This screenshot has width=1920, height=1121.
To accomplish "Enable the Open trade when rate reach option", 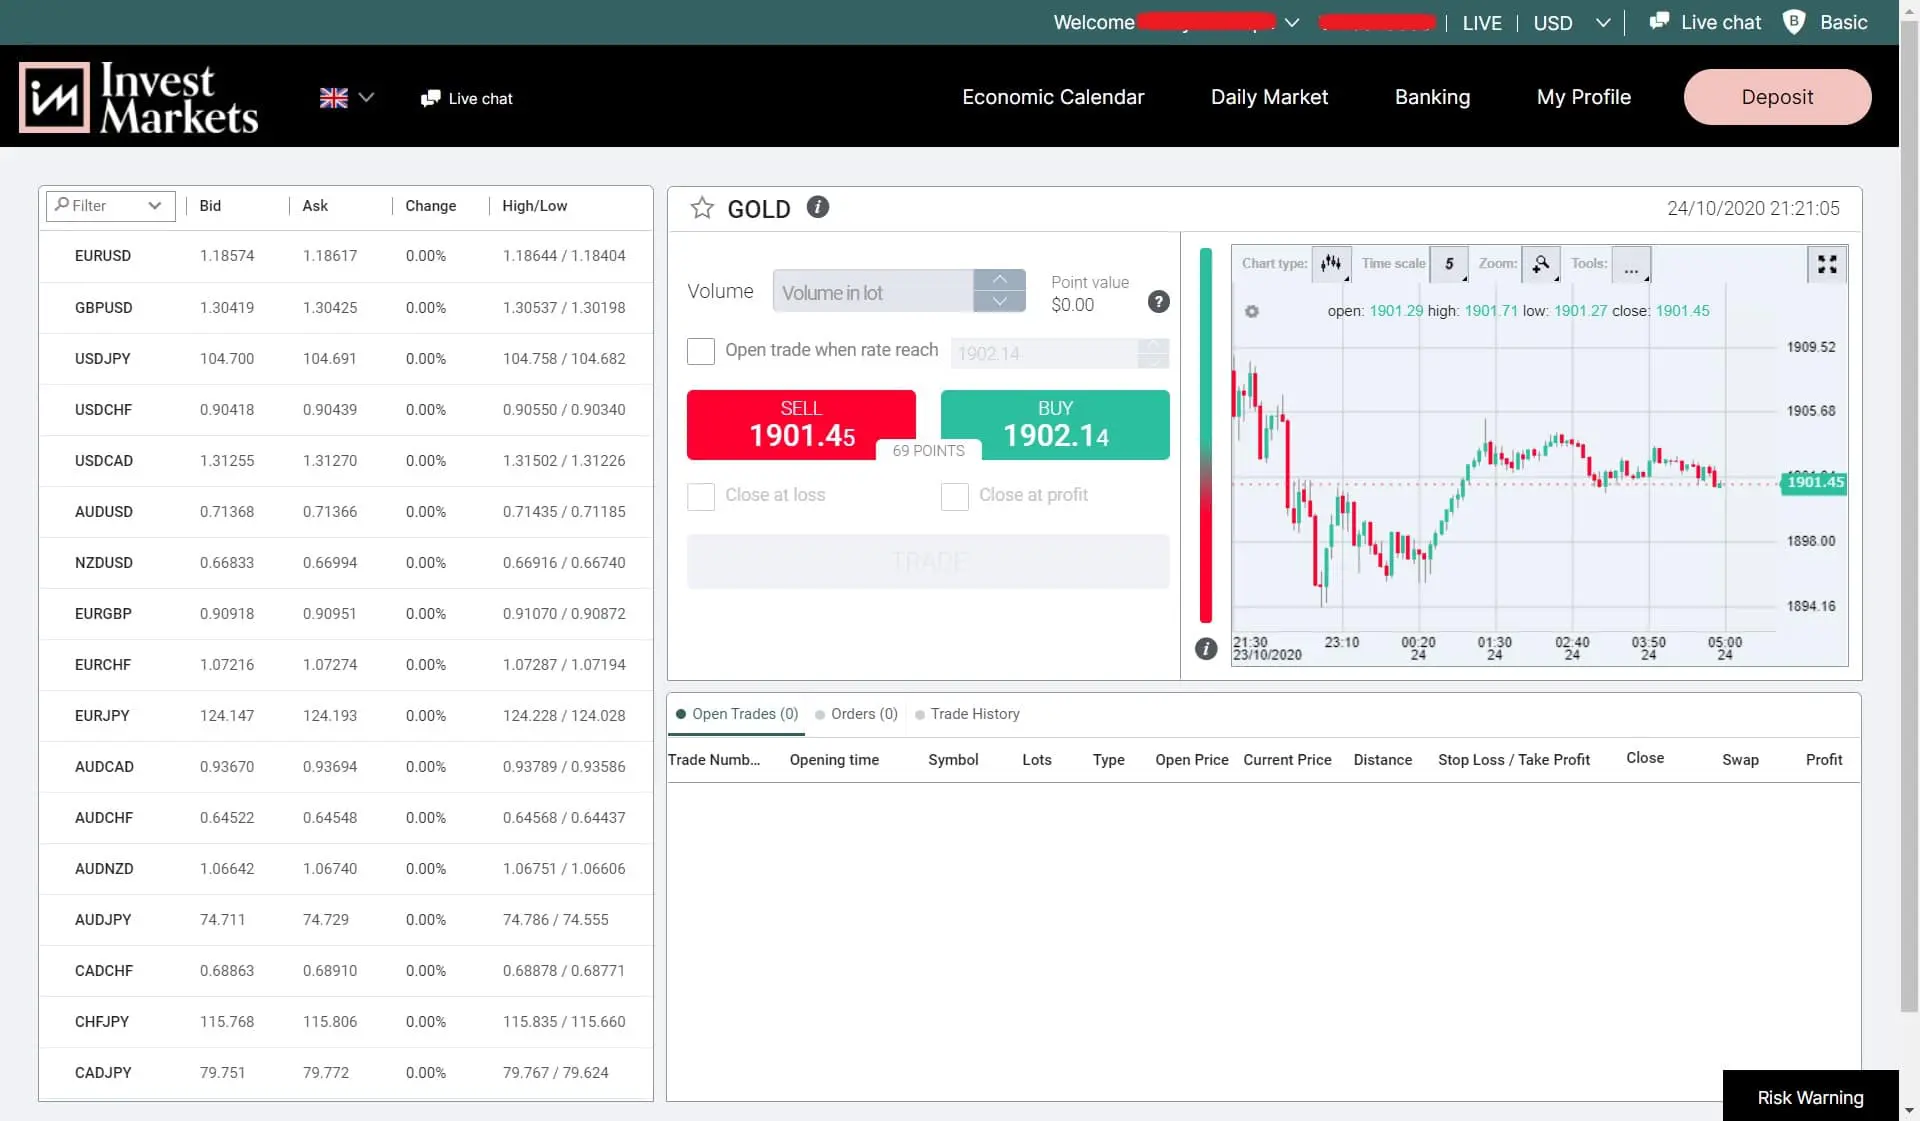I will tap(701, 351).
